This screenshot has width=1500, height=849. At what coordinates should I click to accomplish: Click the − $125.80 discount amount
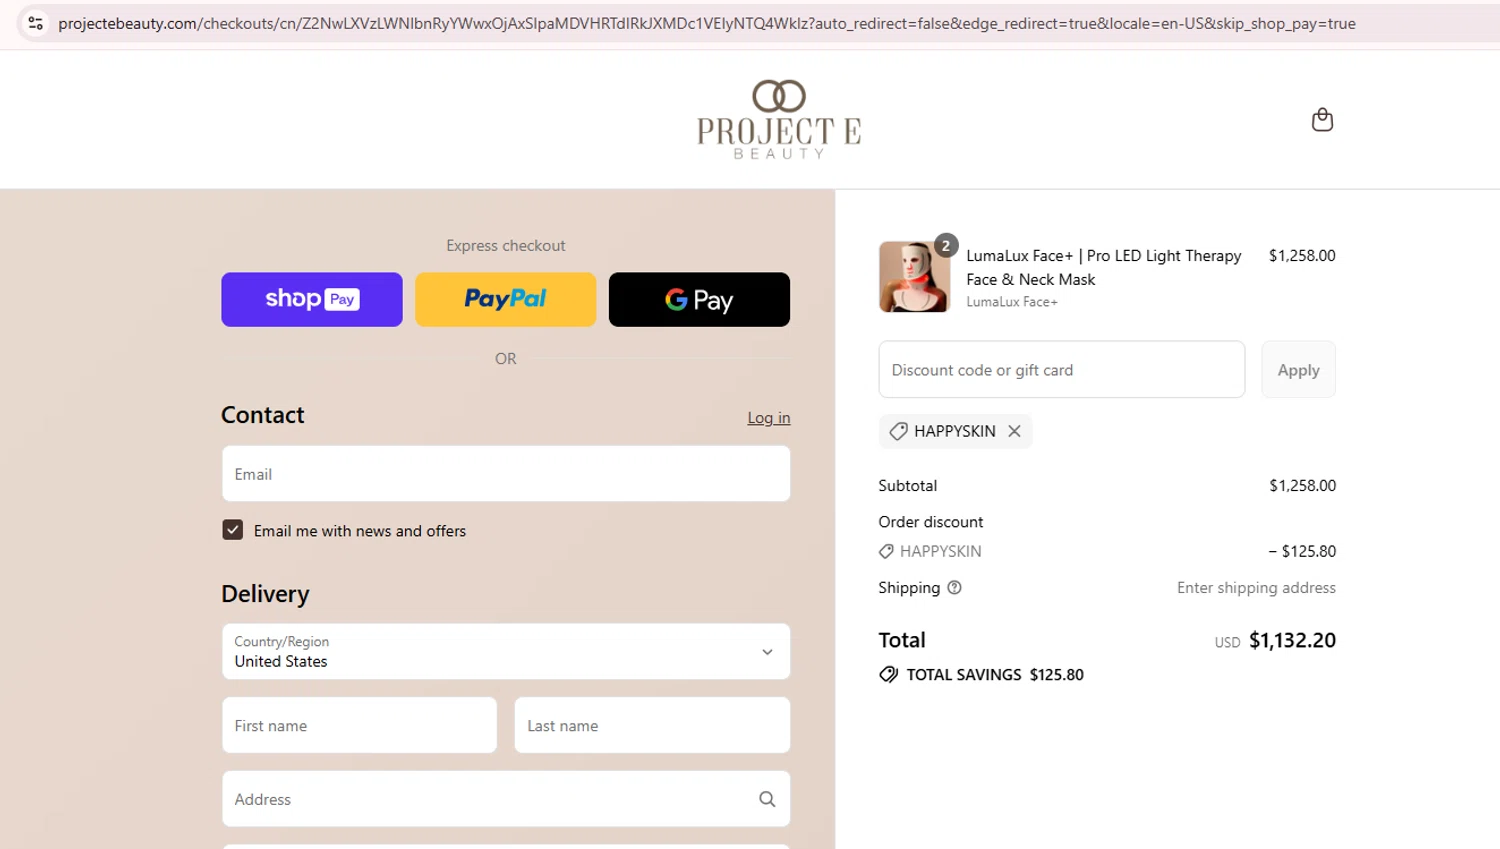pyautogui.click(x=1302, y=551)
